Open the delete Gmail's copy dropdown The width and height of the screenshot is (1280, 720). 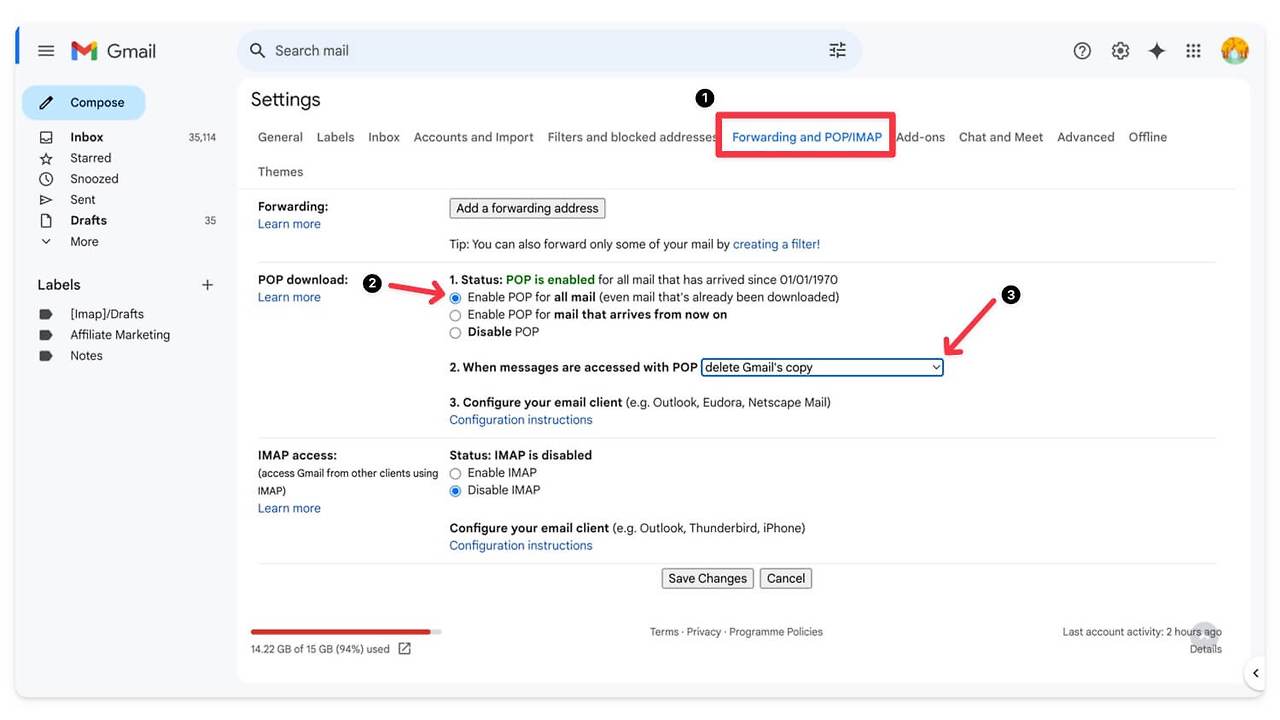point(822,367)
